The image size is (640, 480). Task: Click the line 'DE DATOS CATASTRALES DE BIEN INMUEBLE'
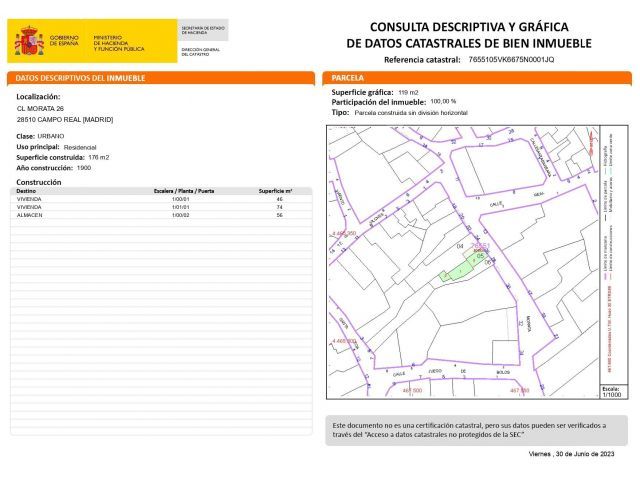(469, 43)
